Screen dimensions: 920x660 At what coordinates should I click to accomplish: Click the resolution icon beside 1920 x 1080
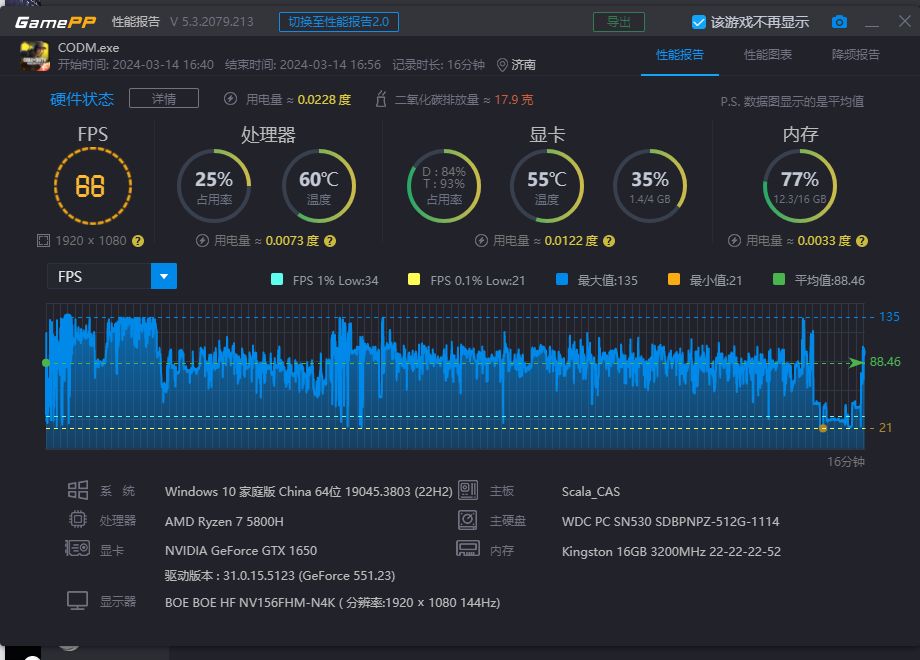tap(43, 241)
